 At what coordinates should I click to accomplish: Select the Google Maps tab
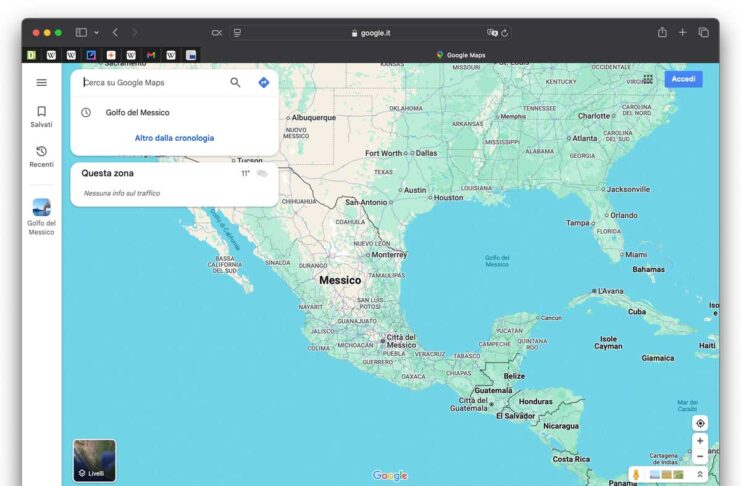[x=460, y=55]
